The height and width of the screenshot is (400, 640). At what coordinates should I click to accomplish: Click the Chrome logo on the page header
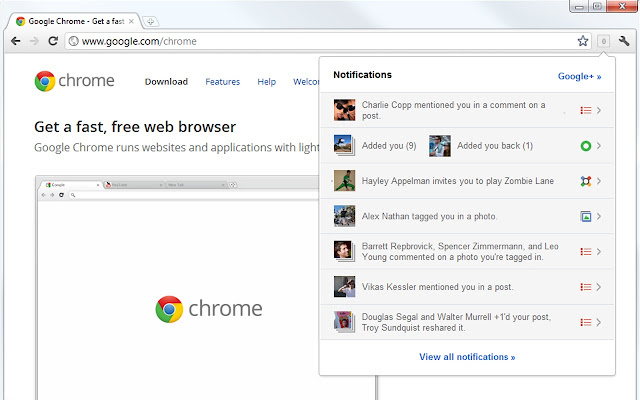click(74, 81)
